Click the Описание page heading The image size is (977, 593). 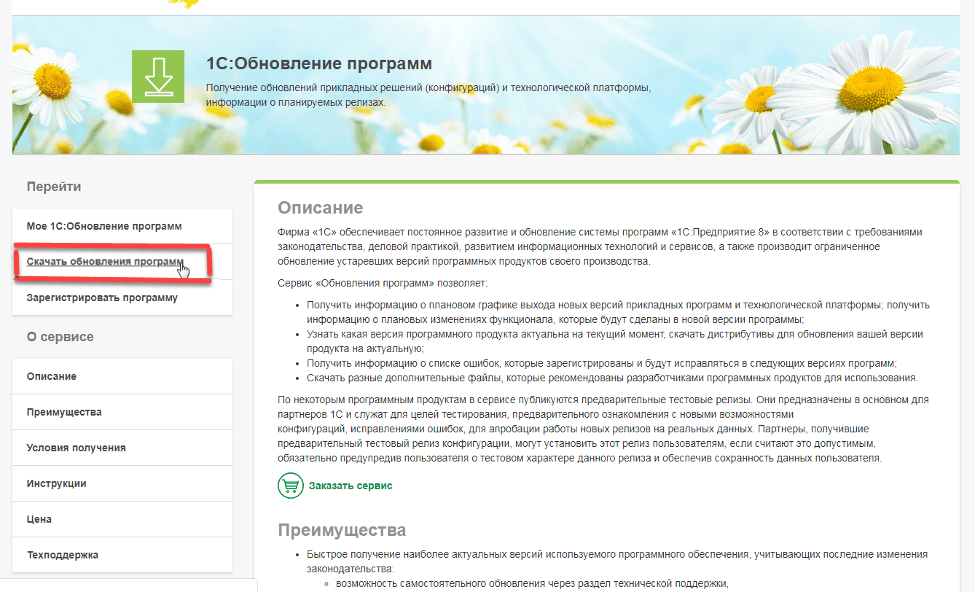(321, 207)
